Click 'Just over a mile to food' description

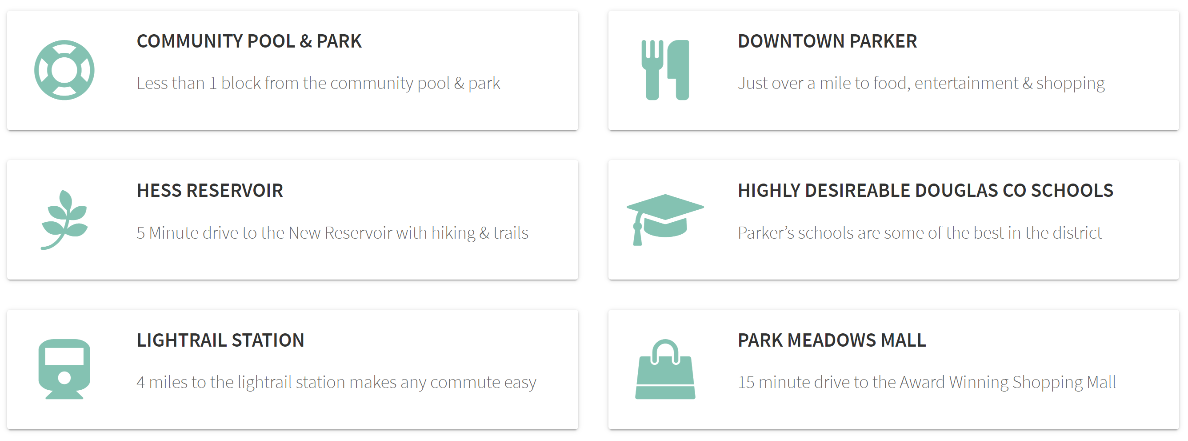[x=921, y=83]
